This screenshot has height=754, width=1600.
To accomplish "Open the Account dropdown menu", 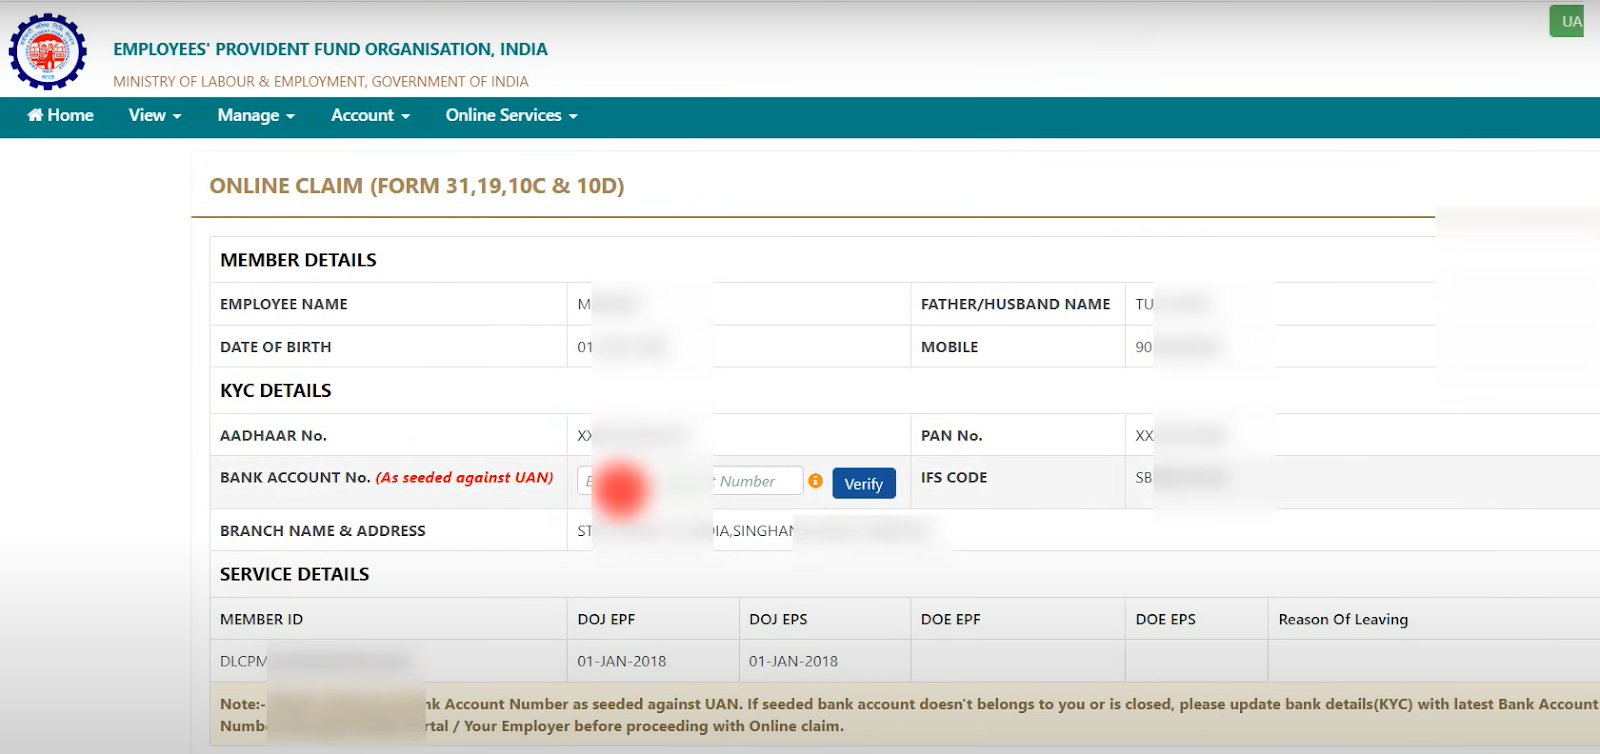I will pyautogui.click(x=371, y=116).
